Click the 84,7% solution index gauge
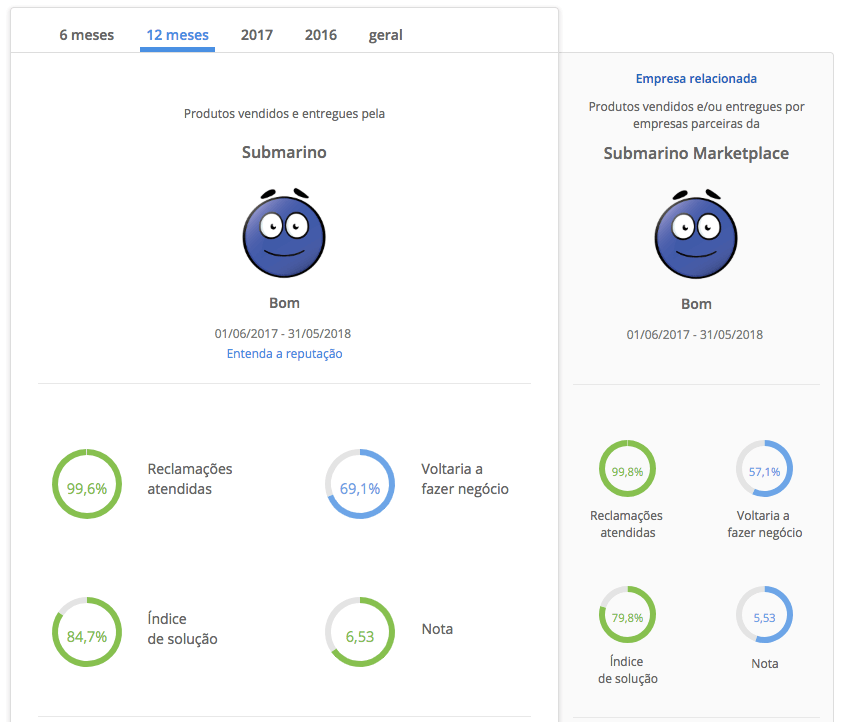Image resolution: width=843 pixels, height=722 pixels. coord(87,636)
